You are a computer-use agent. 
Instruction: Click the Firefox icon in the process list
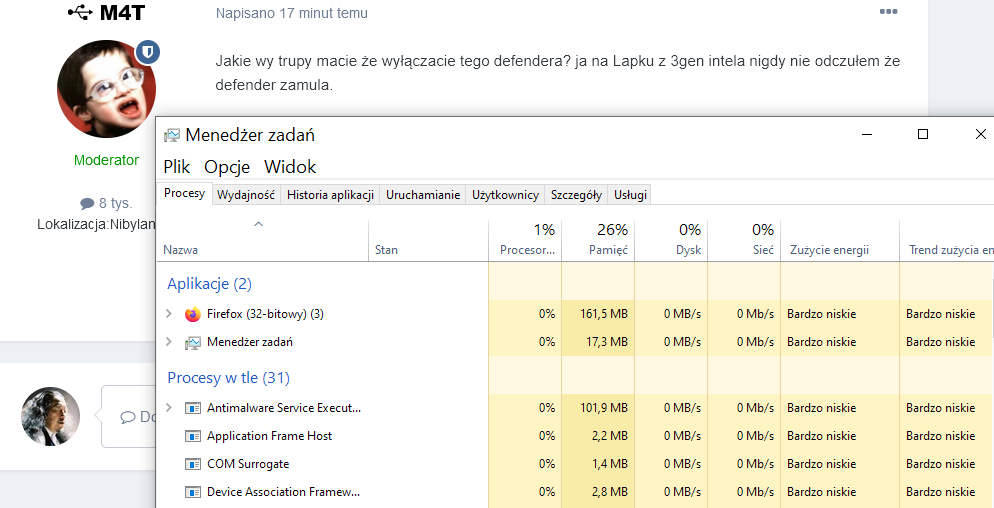pyautogui.click(x=193, y=314)
